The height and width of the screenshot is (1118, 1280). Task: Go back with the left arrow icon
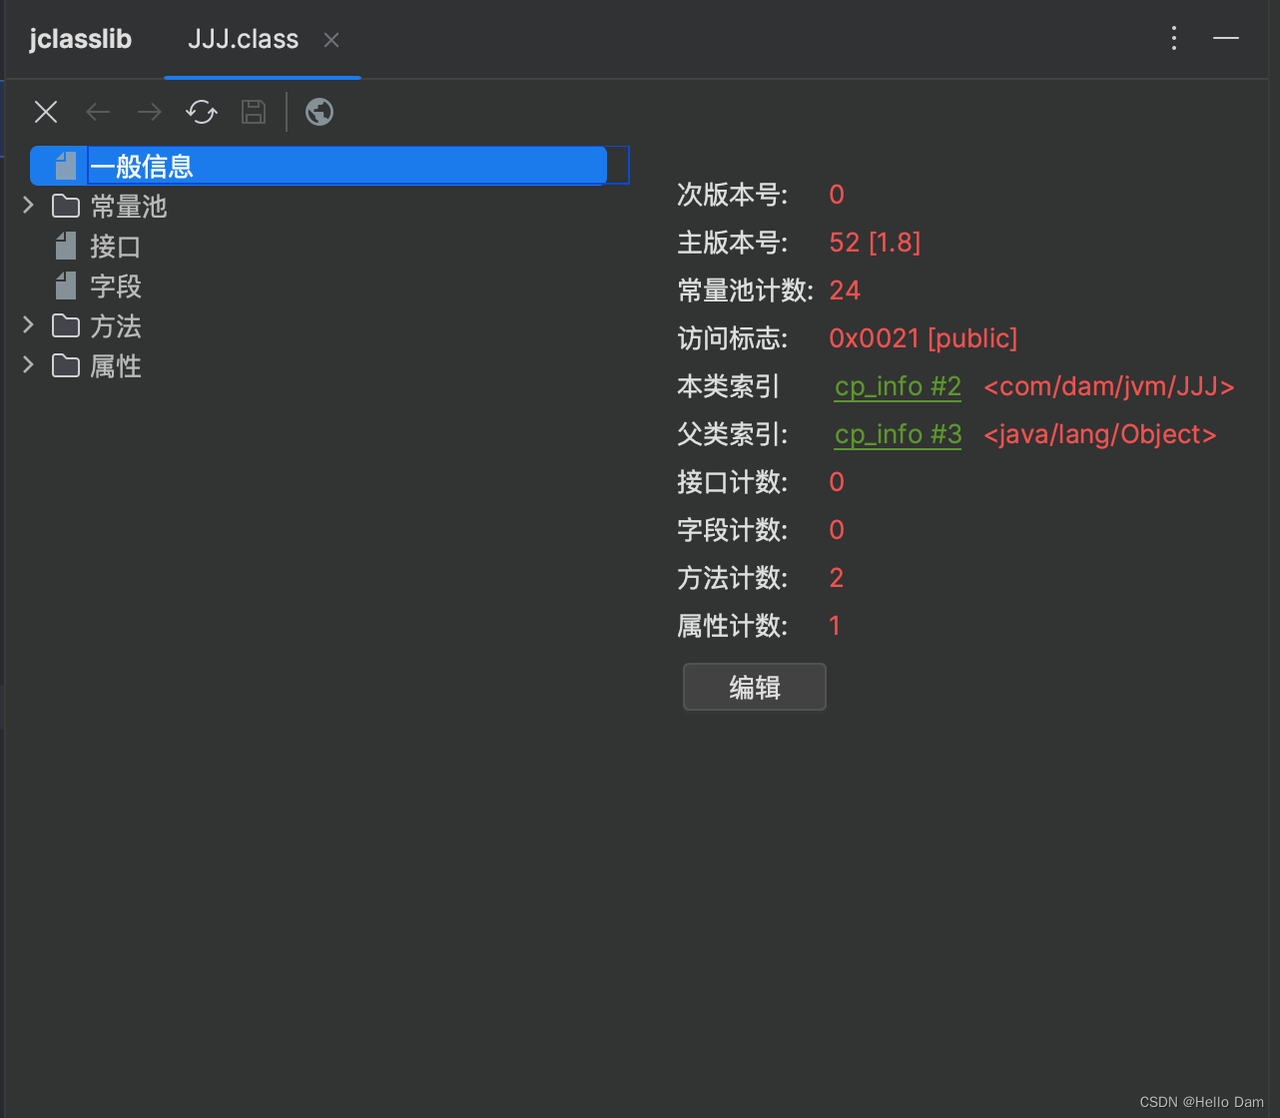tap(98, 112)
